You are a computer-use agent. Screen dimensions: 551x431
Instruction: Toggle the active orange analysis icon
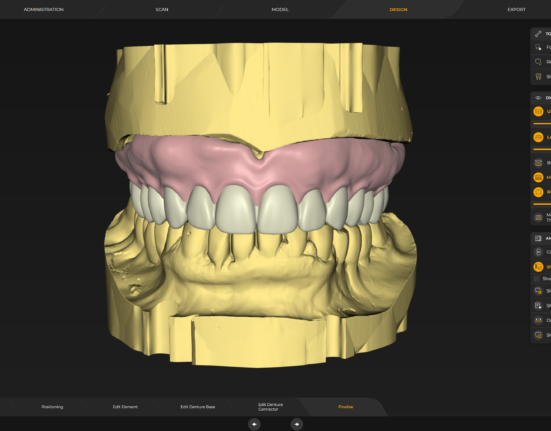click(x=538, y=267)
